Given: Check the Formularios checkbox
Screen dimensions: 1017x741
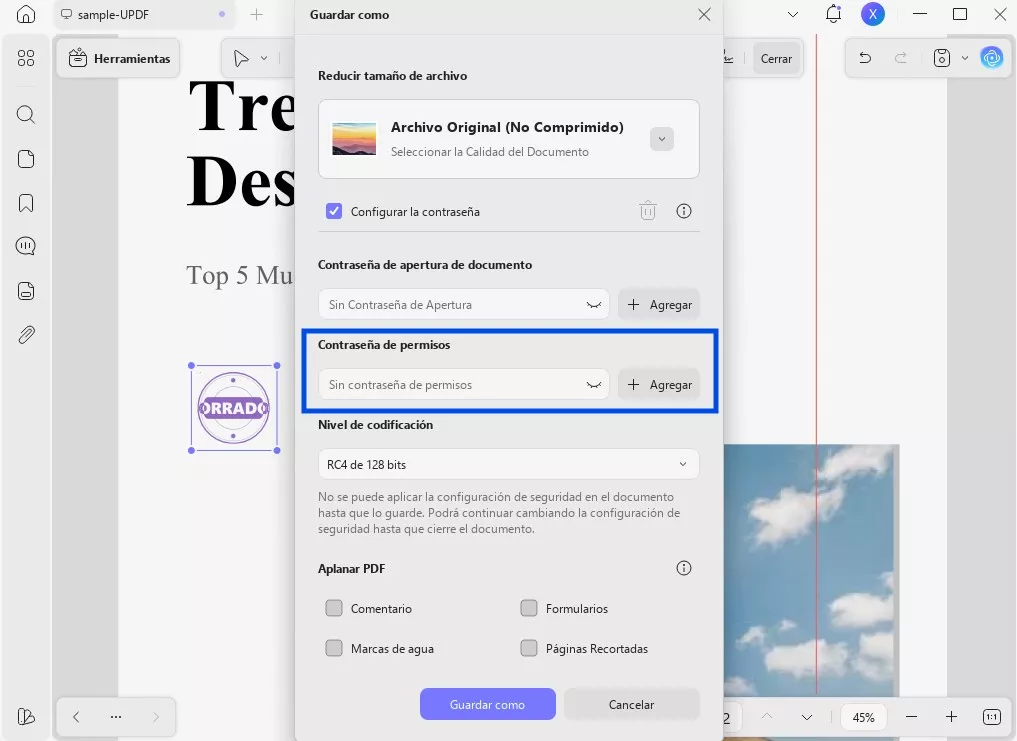Looking at the screenshot, I should [529, 608].
